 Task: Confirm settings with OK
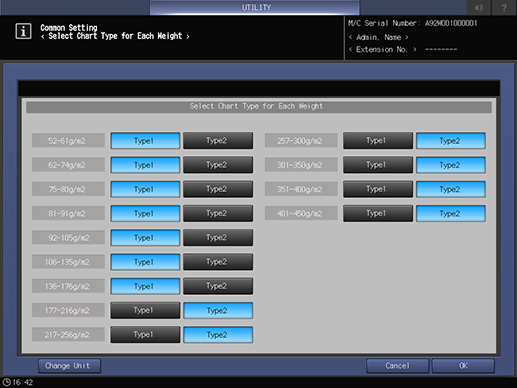(x=463, y=366)
